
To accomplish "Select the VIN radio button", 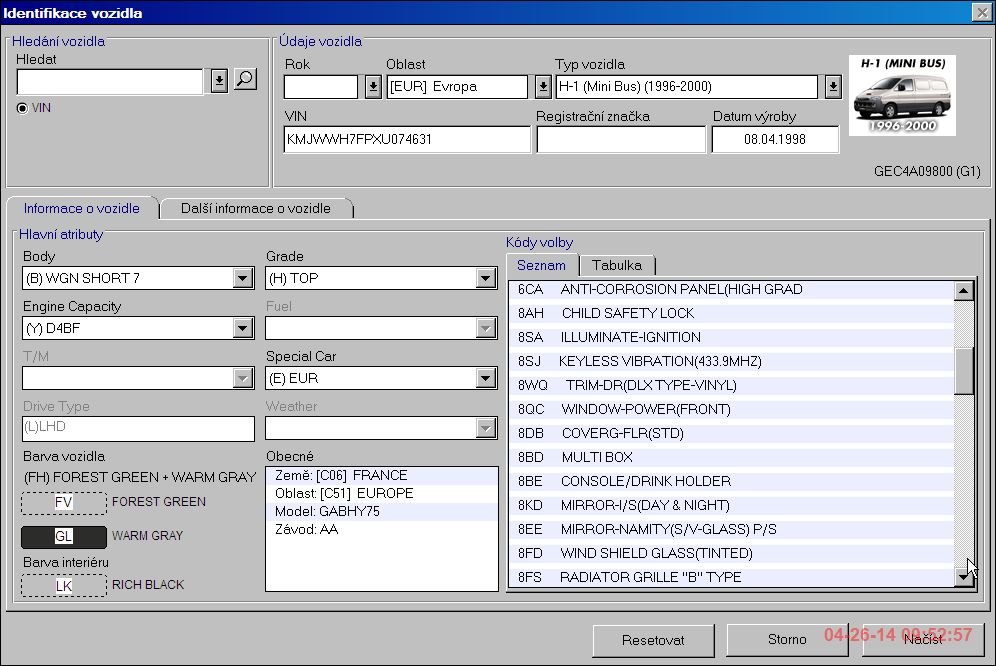I will (22, 108).
